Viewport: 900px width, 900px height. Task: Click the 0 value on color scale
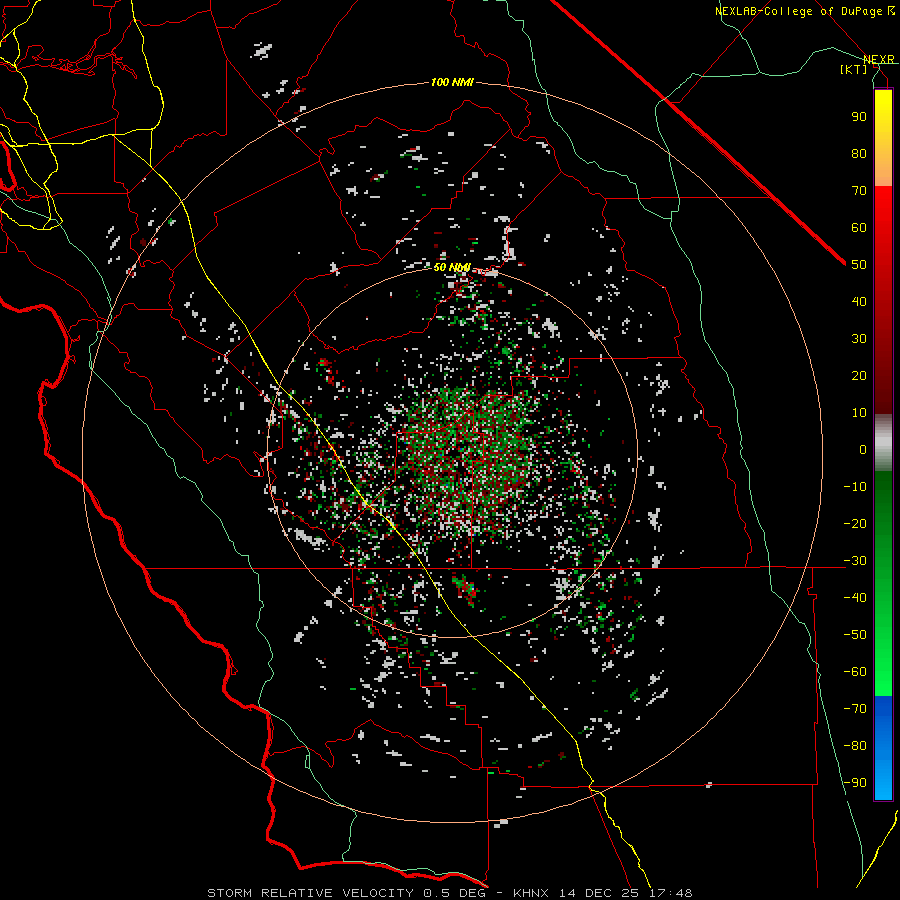pos(863,449)
